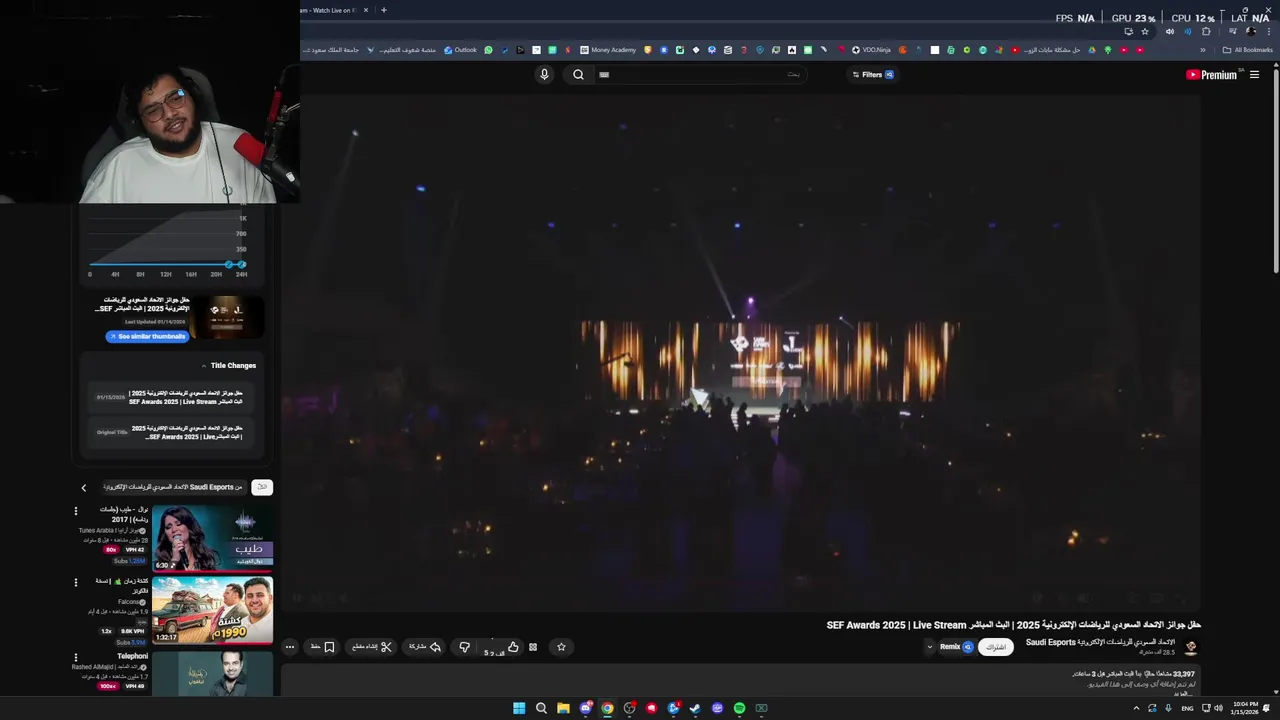The height and width of the screenshot is (720, 1280).
Task: Open browser extensions puzzle icon
Action: (1206, 31)
